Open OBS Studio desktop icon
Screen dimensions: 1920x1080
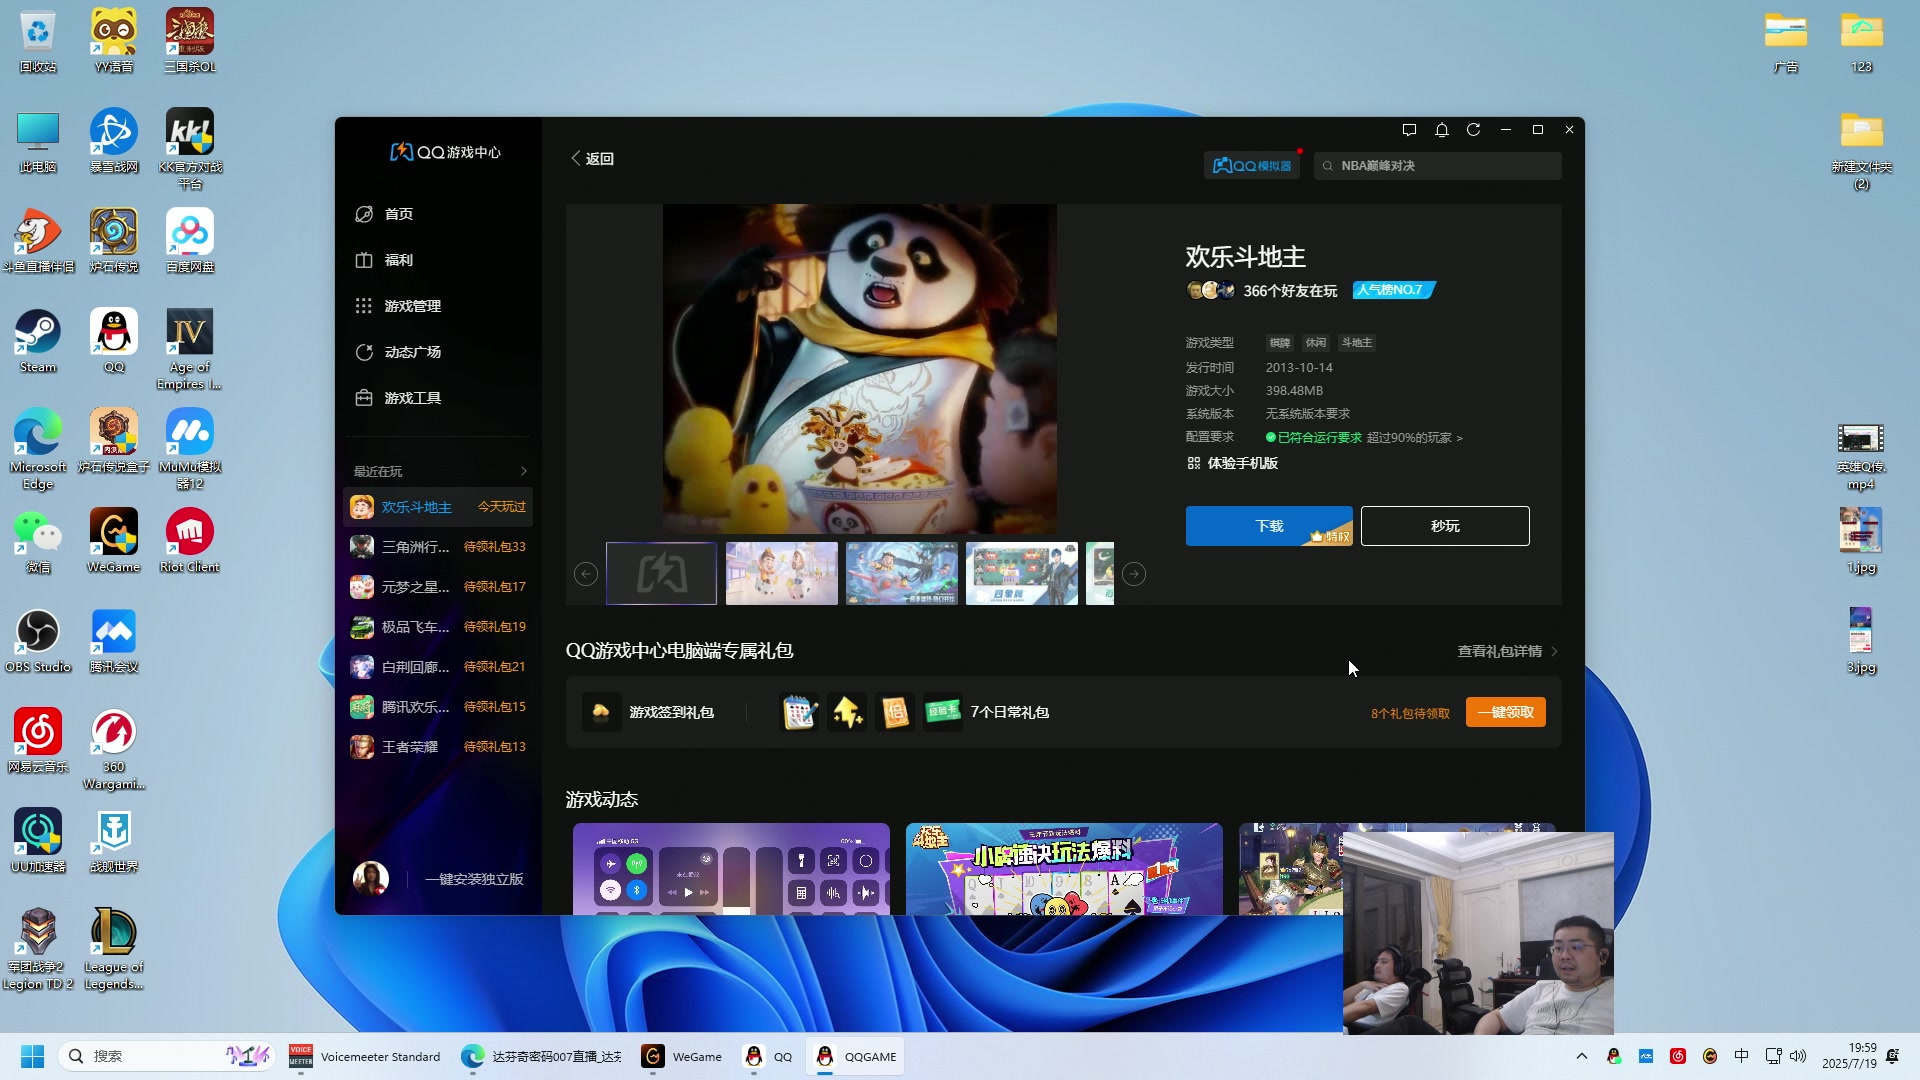[x=38, y=642]
